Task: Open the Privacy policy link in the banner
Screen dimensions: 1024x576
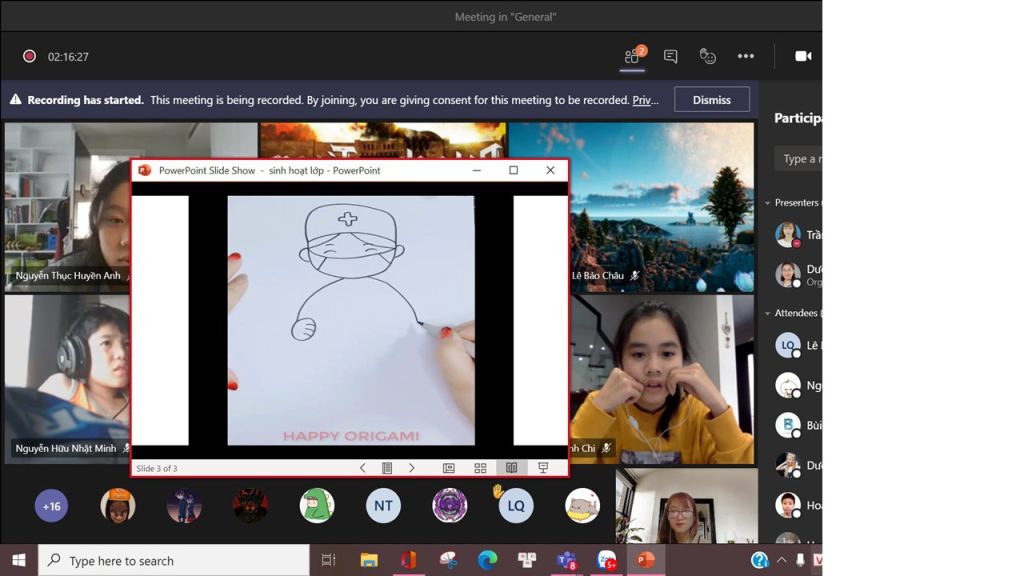Action: (646, 100)
